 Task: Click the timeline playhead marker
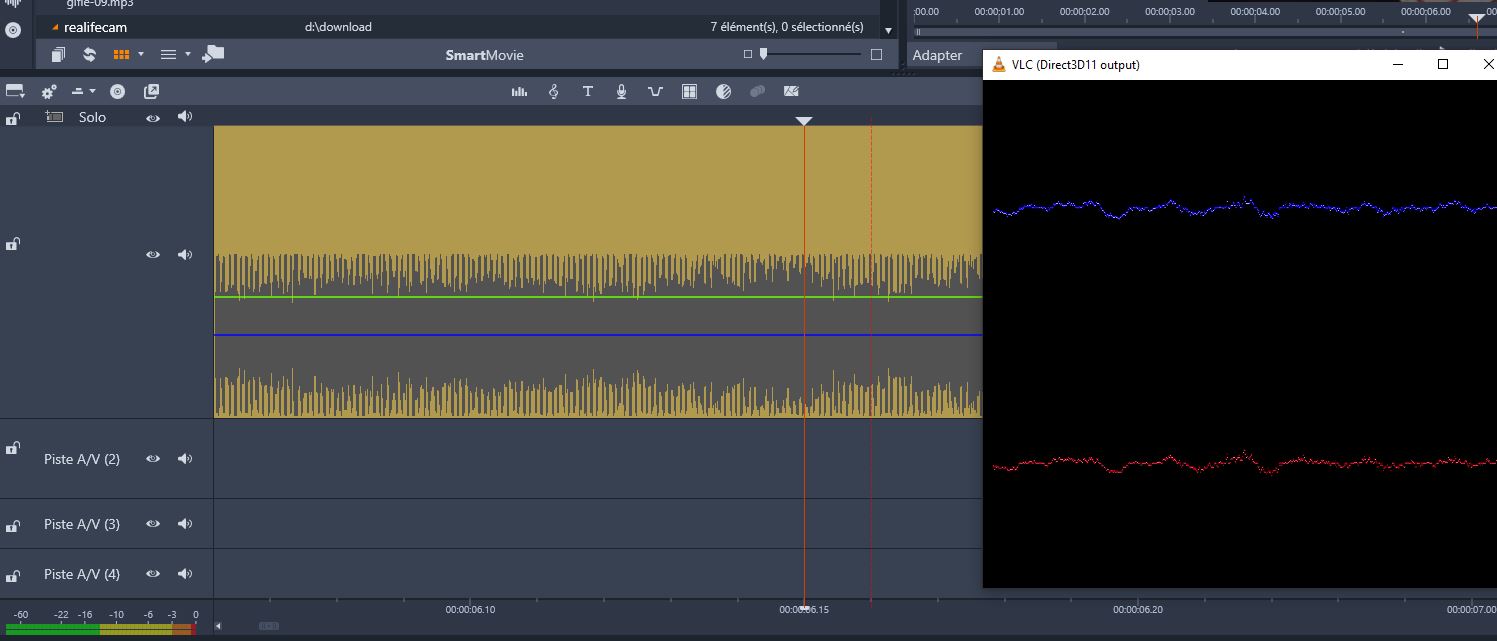click(804, 121)
